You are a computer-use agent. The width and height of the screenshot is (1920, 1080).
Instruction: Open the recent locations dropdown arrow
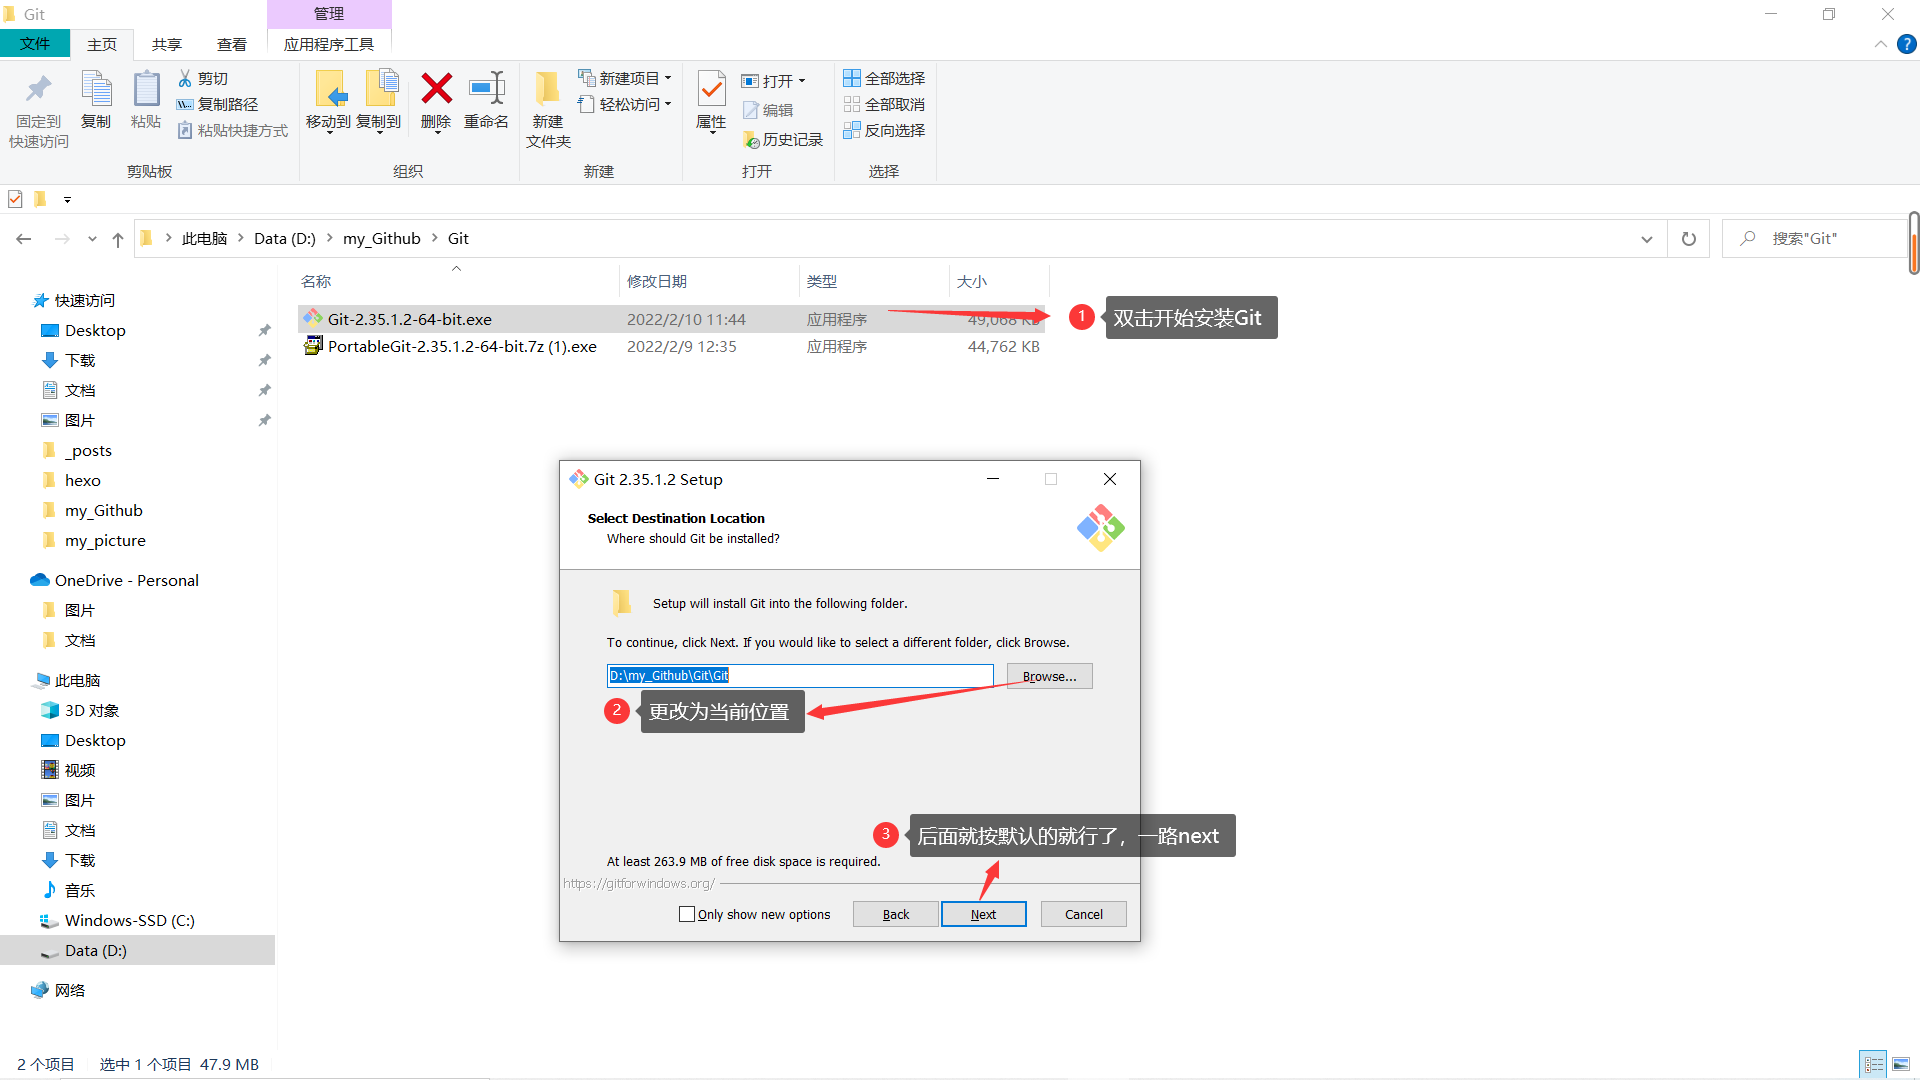[92, 239]
